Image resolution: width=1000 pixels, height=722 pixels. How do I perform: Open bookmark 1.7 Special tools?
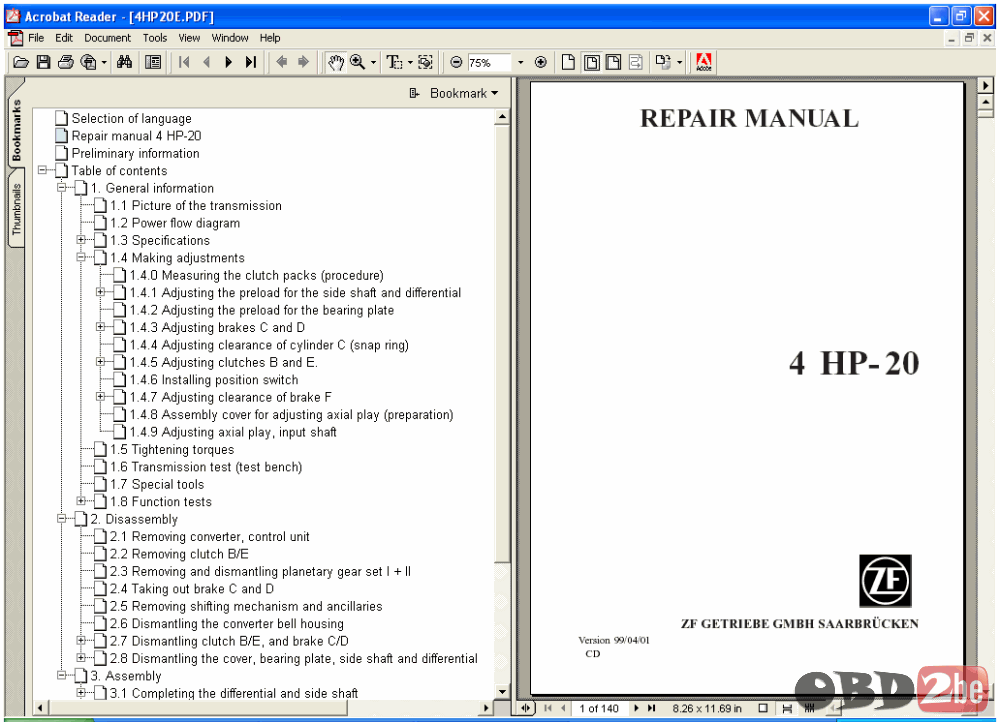(157, 484)
